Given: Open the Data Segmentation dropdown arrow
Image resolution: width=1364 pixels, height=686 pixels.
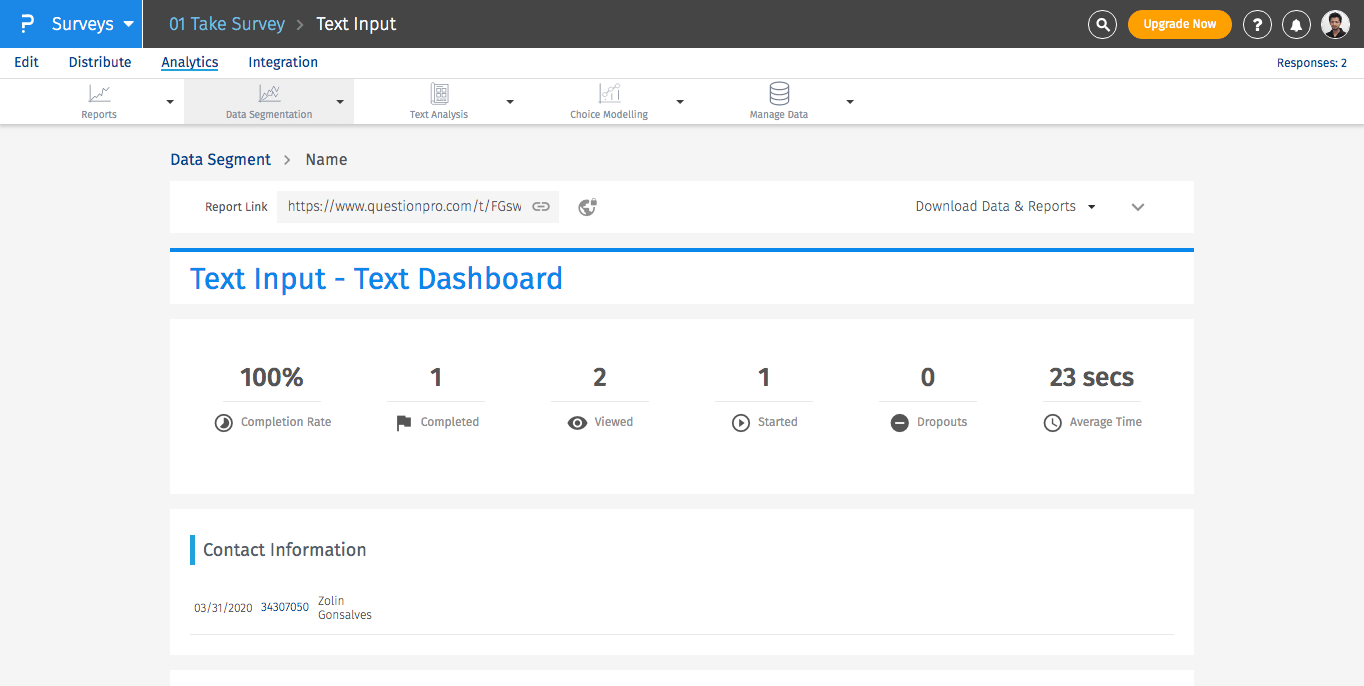Looking at the screenshot, I should point(340,102).
